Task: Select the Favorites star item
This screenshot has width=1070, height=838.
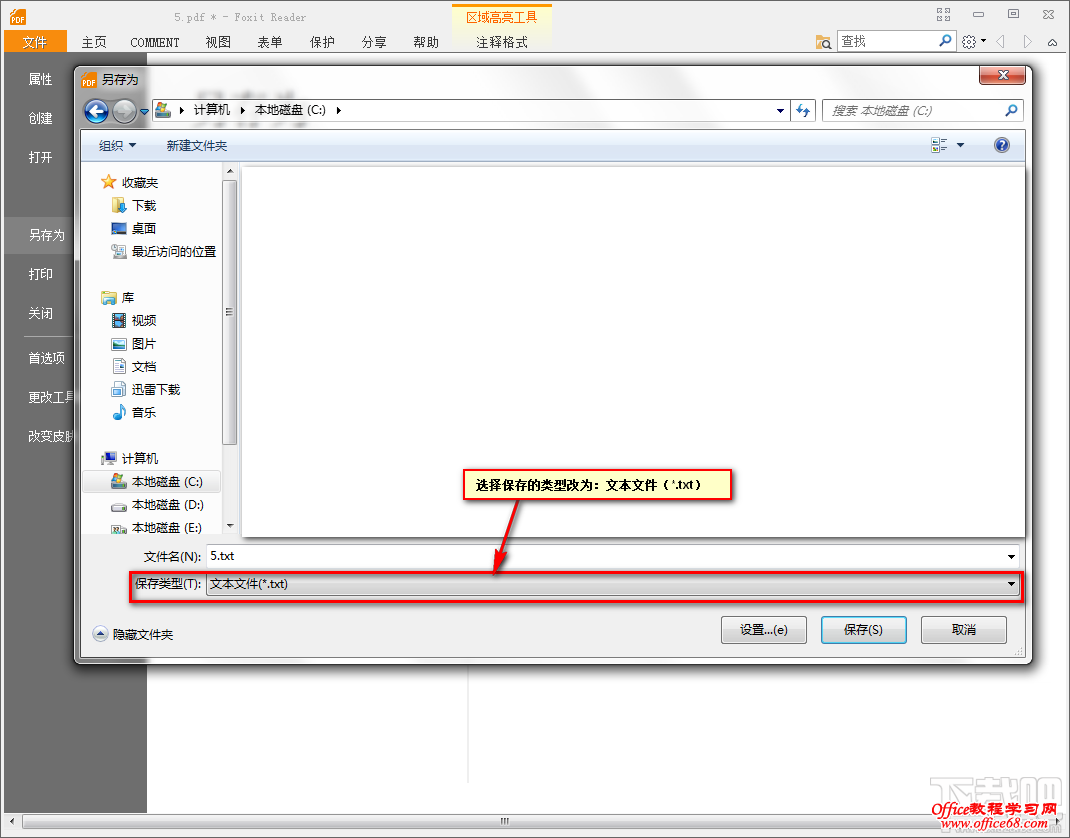Action: click(x=130, y=182)
